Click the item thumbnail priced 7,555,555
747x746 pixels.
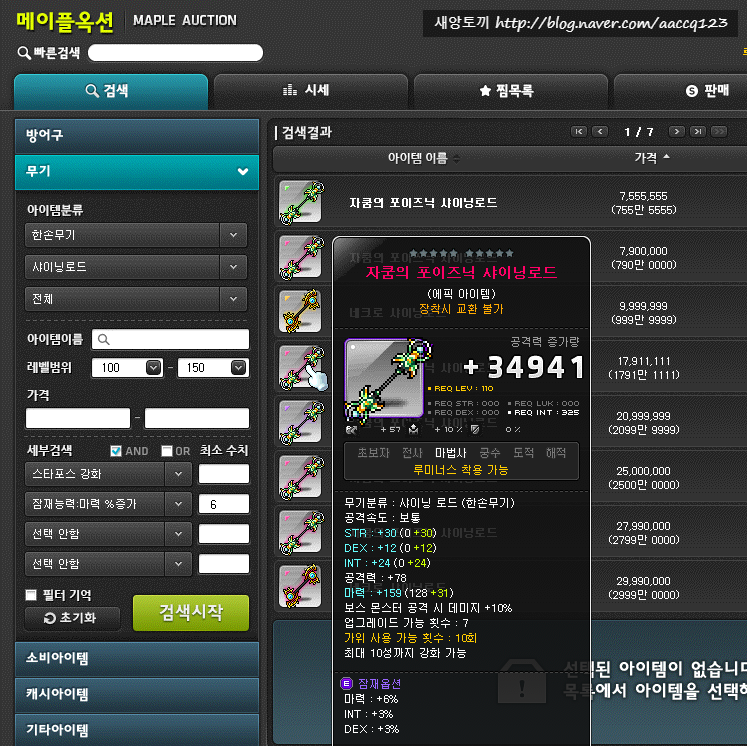(x=301, y=202)
